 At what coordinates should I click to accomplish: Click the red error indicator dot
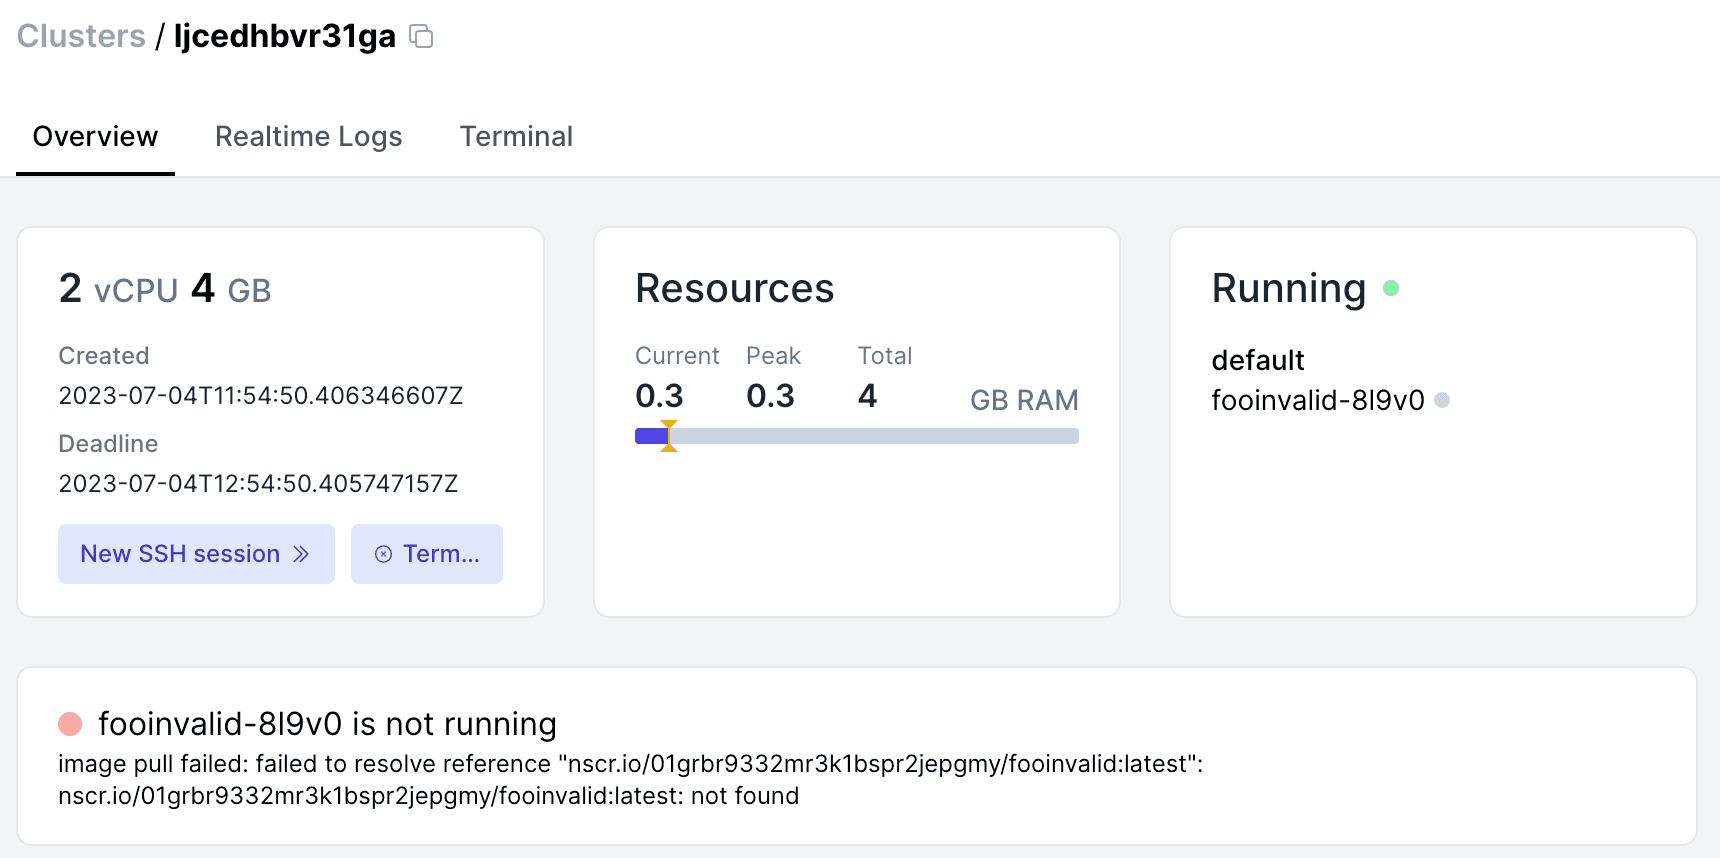(70, 723)
